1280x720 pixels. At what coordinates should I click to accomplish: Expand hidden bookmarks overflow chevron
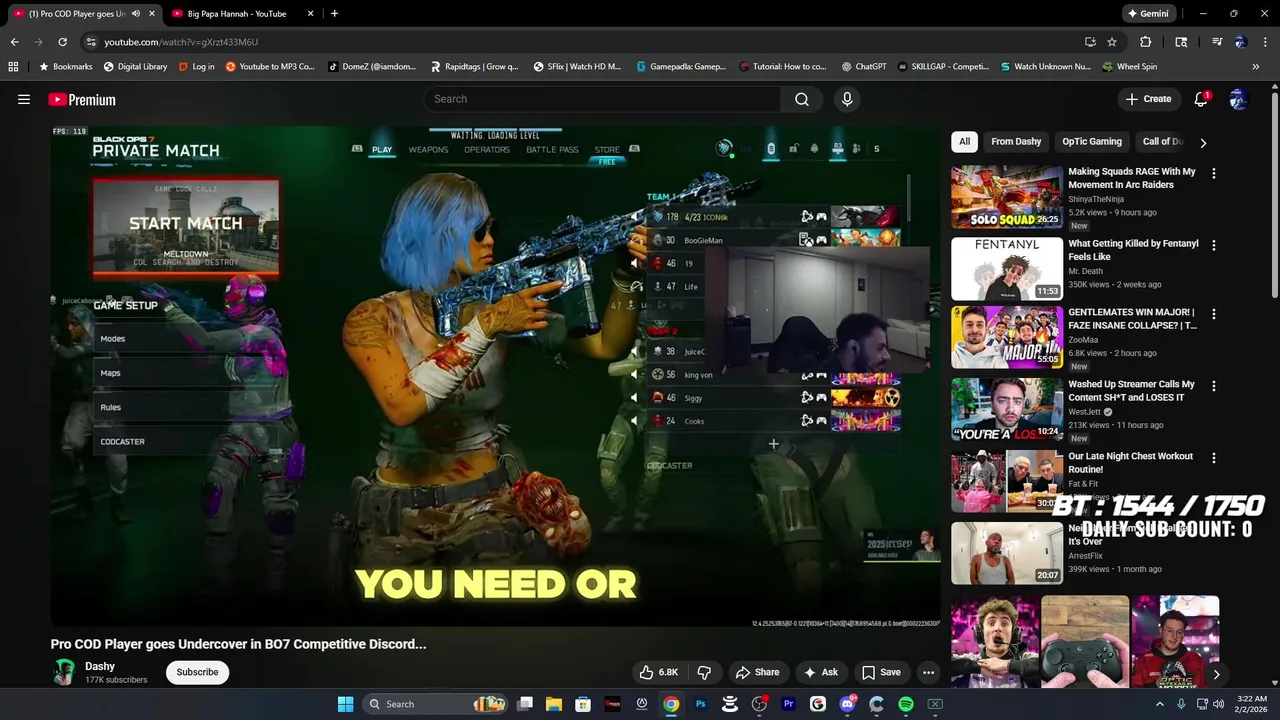pyautogui.click(x=1256, y=67)
